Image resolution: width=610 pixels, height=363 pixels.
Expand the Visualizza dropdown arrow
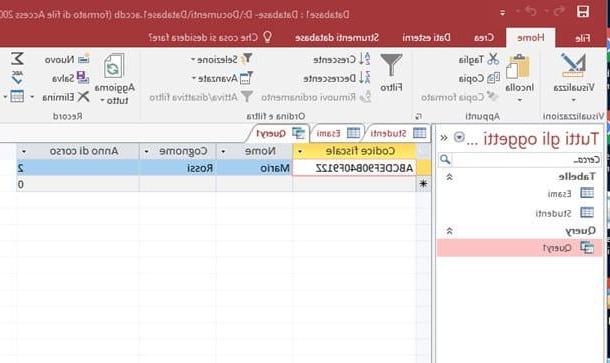tap(573, 100)
